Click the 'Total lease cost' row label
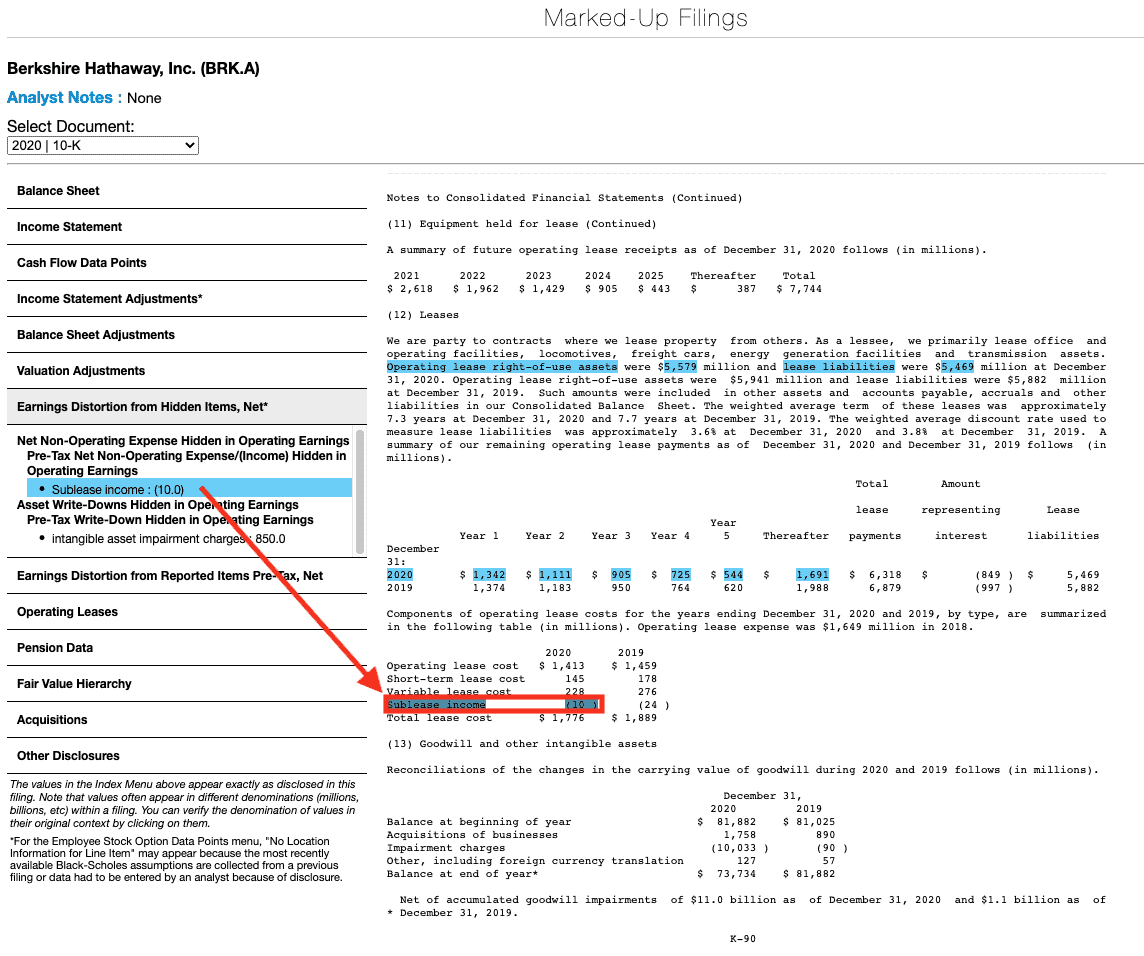Image resolution: width=1144 pixels, height=956 pixels. [439, 718]
